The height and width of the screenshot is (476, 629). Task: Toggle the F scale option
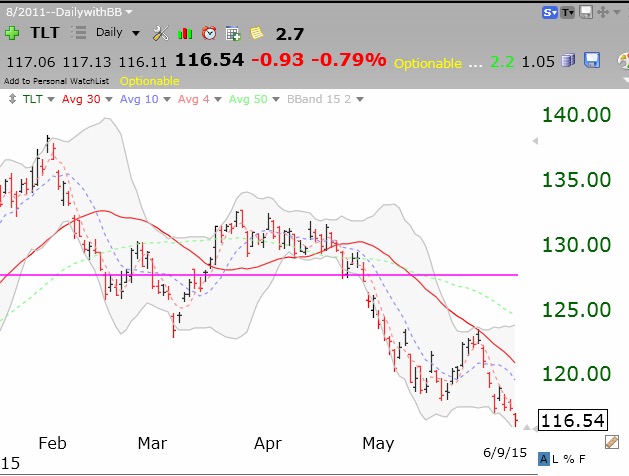582,459
